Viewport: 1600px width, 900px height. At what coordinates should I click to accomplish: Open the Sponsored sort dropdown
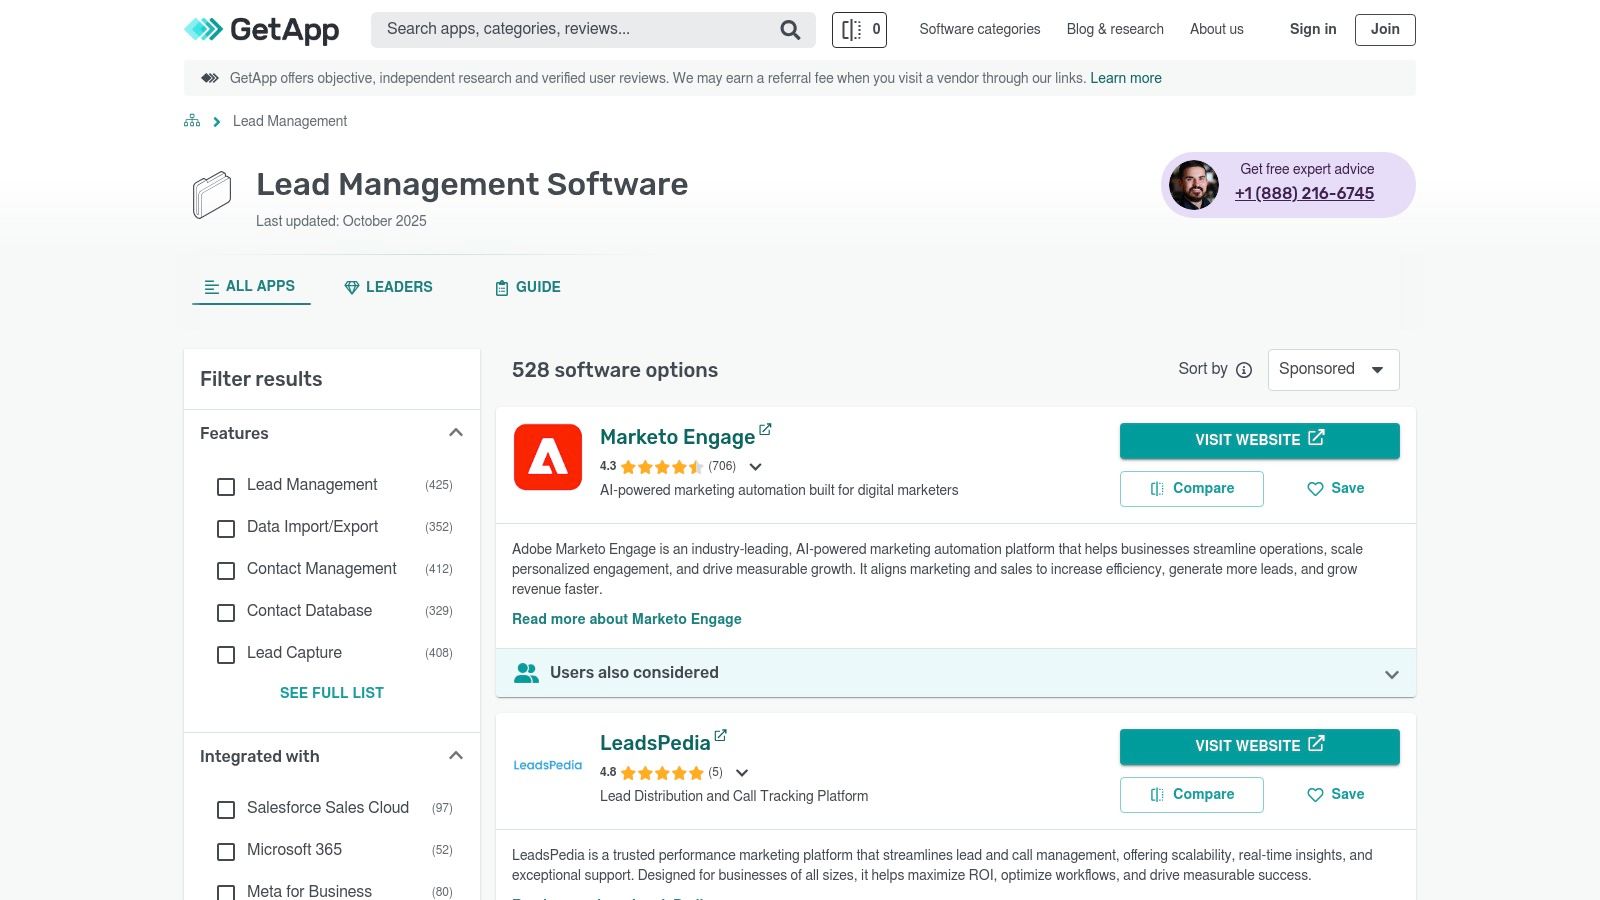[x=1333, y=370]
